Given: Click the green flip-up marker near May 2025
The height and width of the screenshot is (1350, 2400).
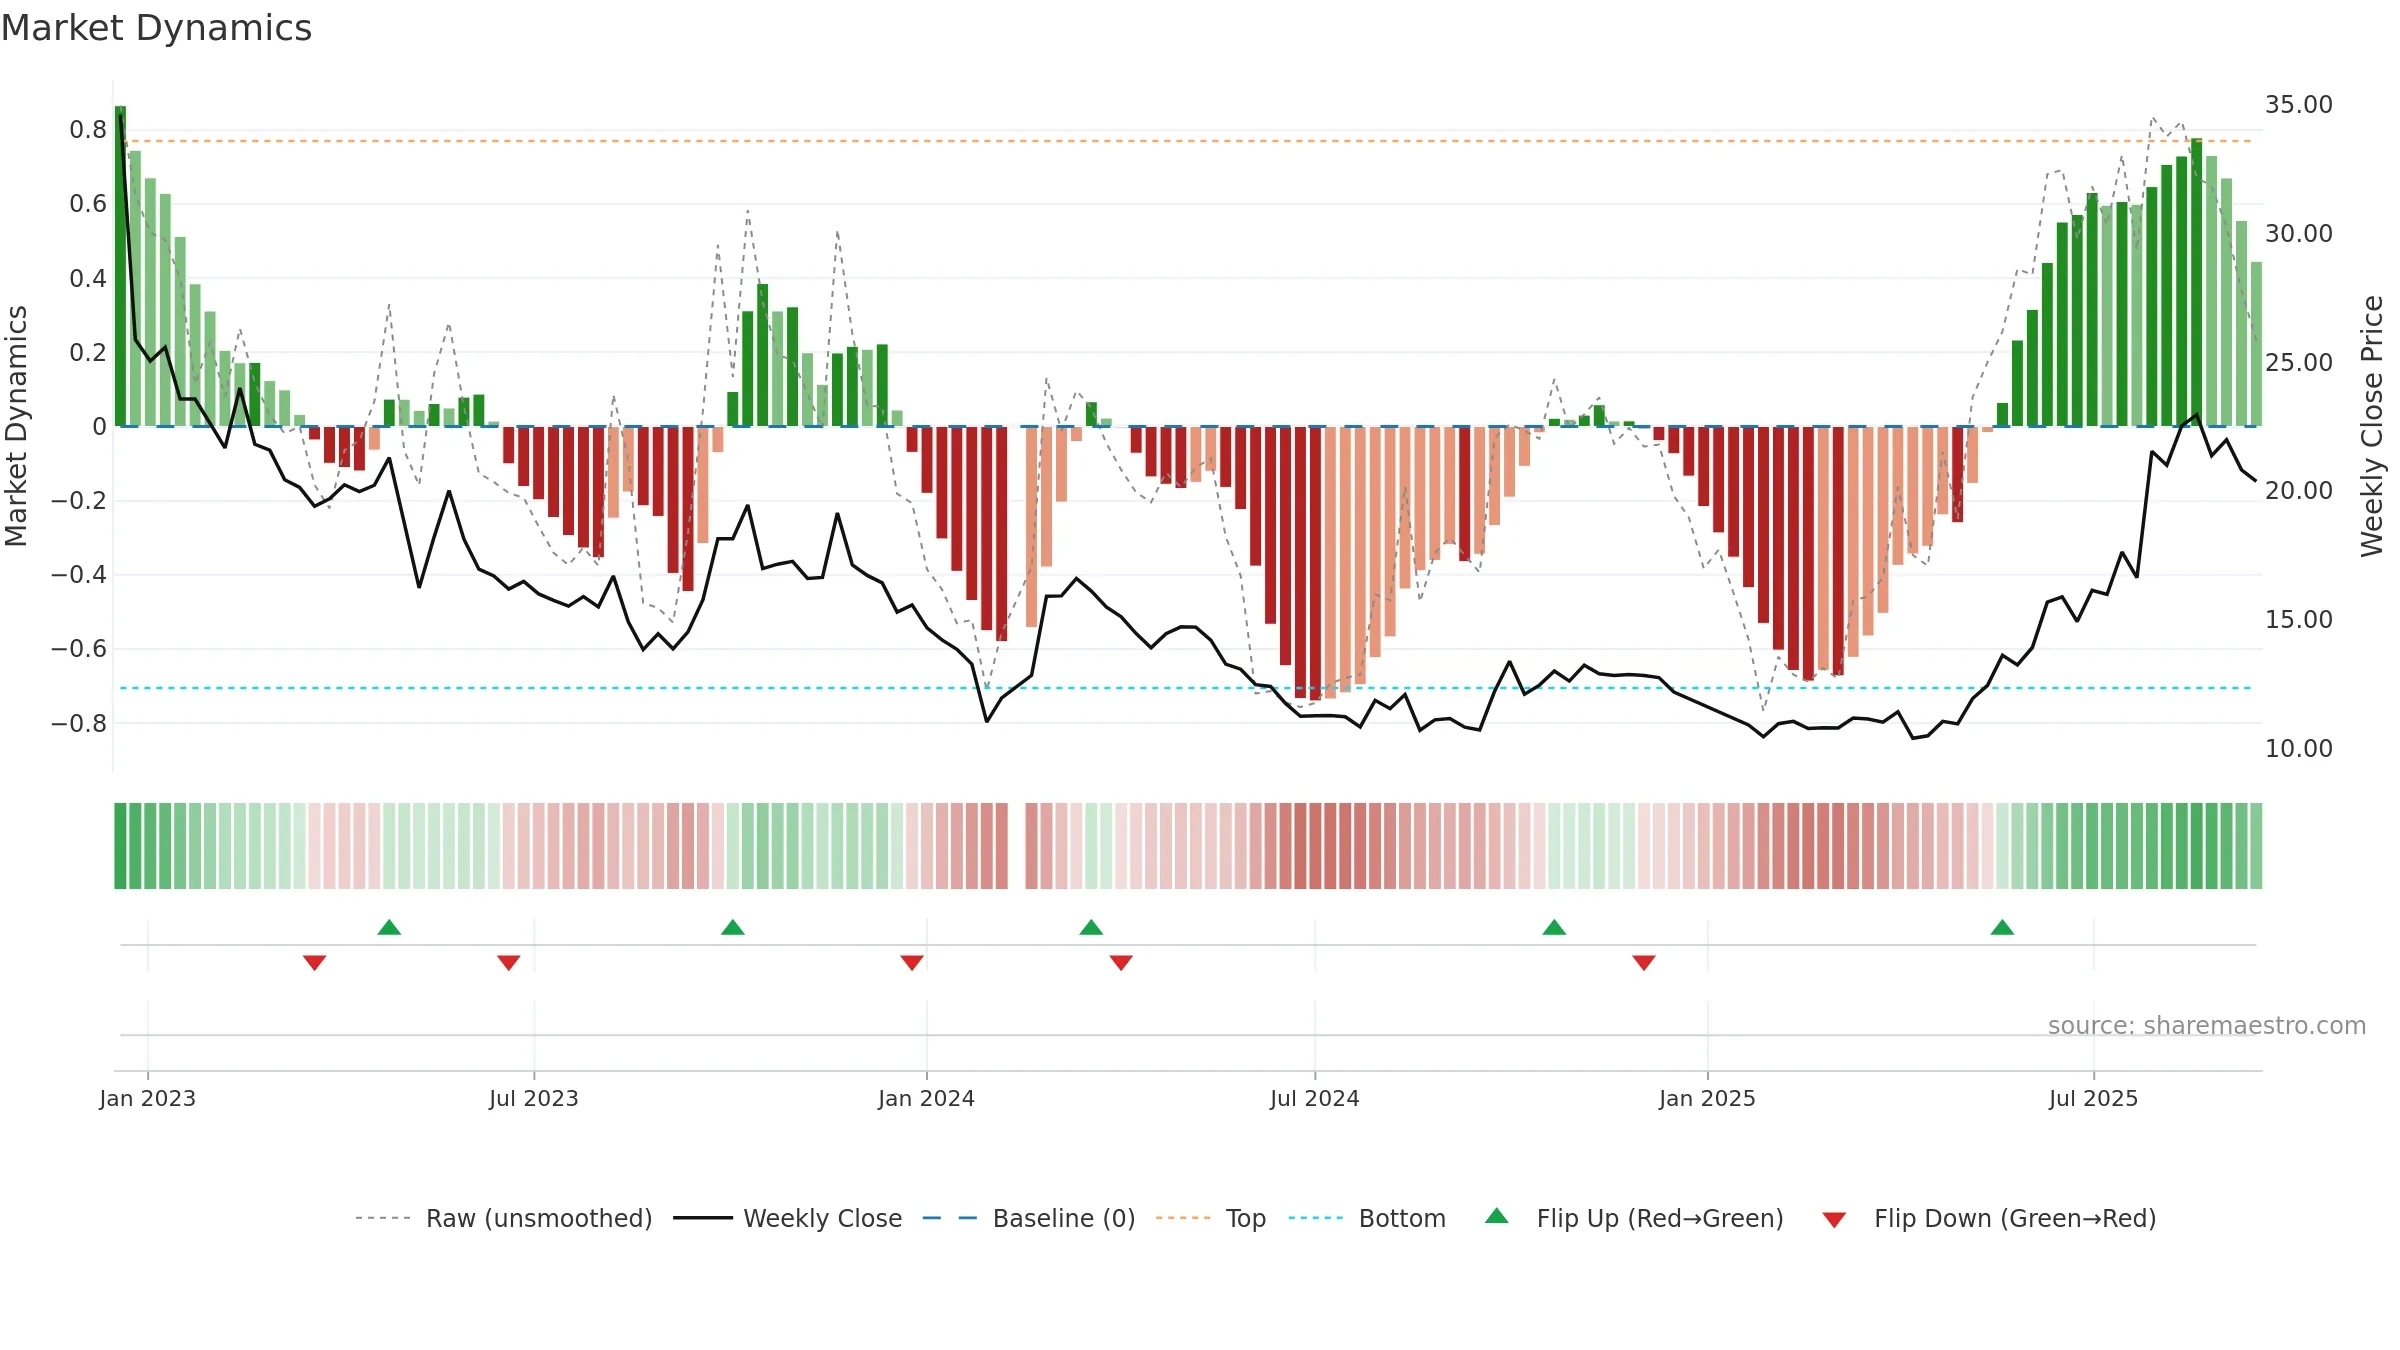Looking at the screenshot, I should (x=2002, y=927).
